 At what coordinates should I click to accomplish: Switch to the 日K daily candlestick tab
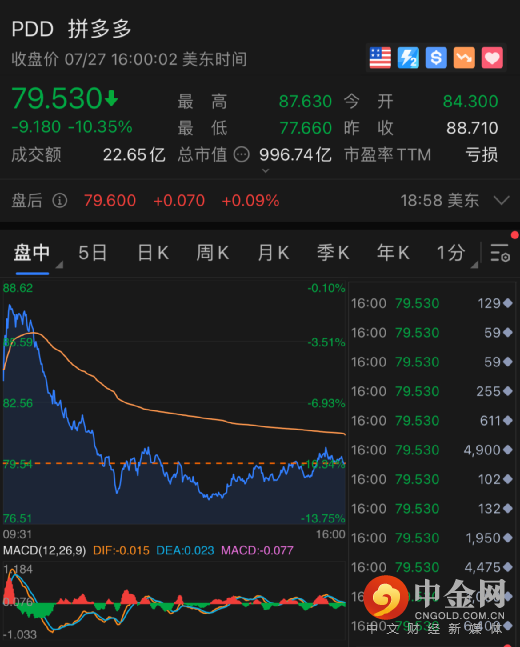153,253
